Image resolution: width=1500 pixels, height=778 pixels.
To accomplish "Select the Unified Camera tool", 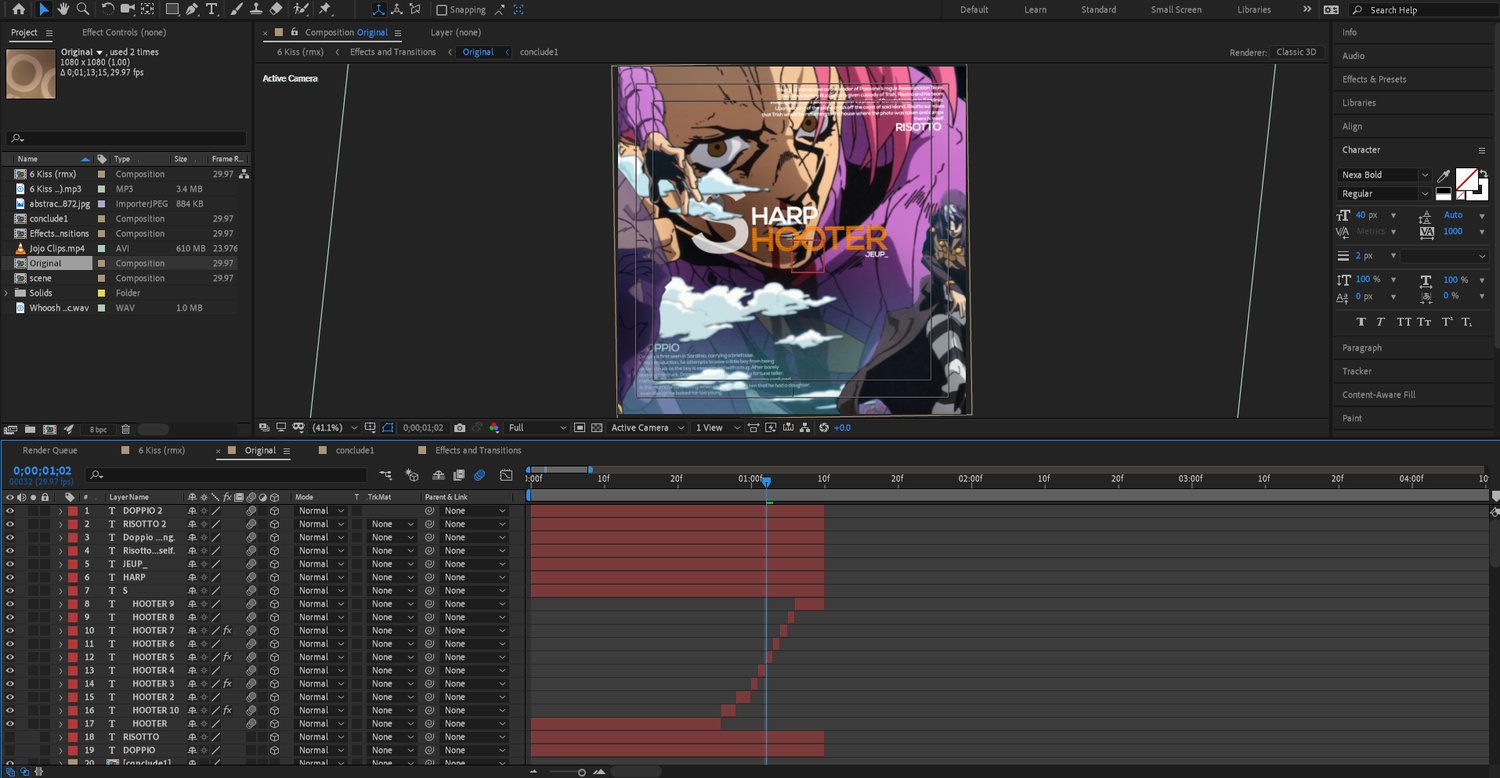I will pos(127,9).
